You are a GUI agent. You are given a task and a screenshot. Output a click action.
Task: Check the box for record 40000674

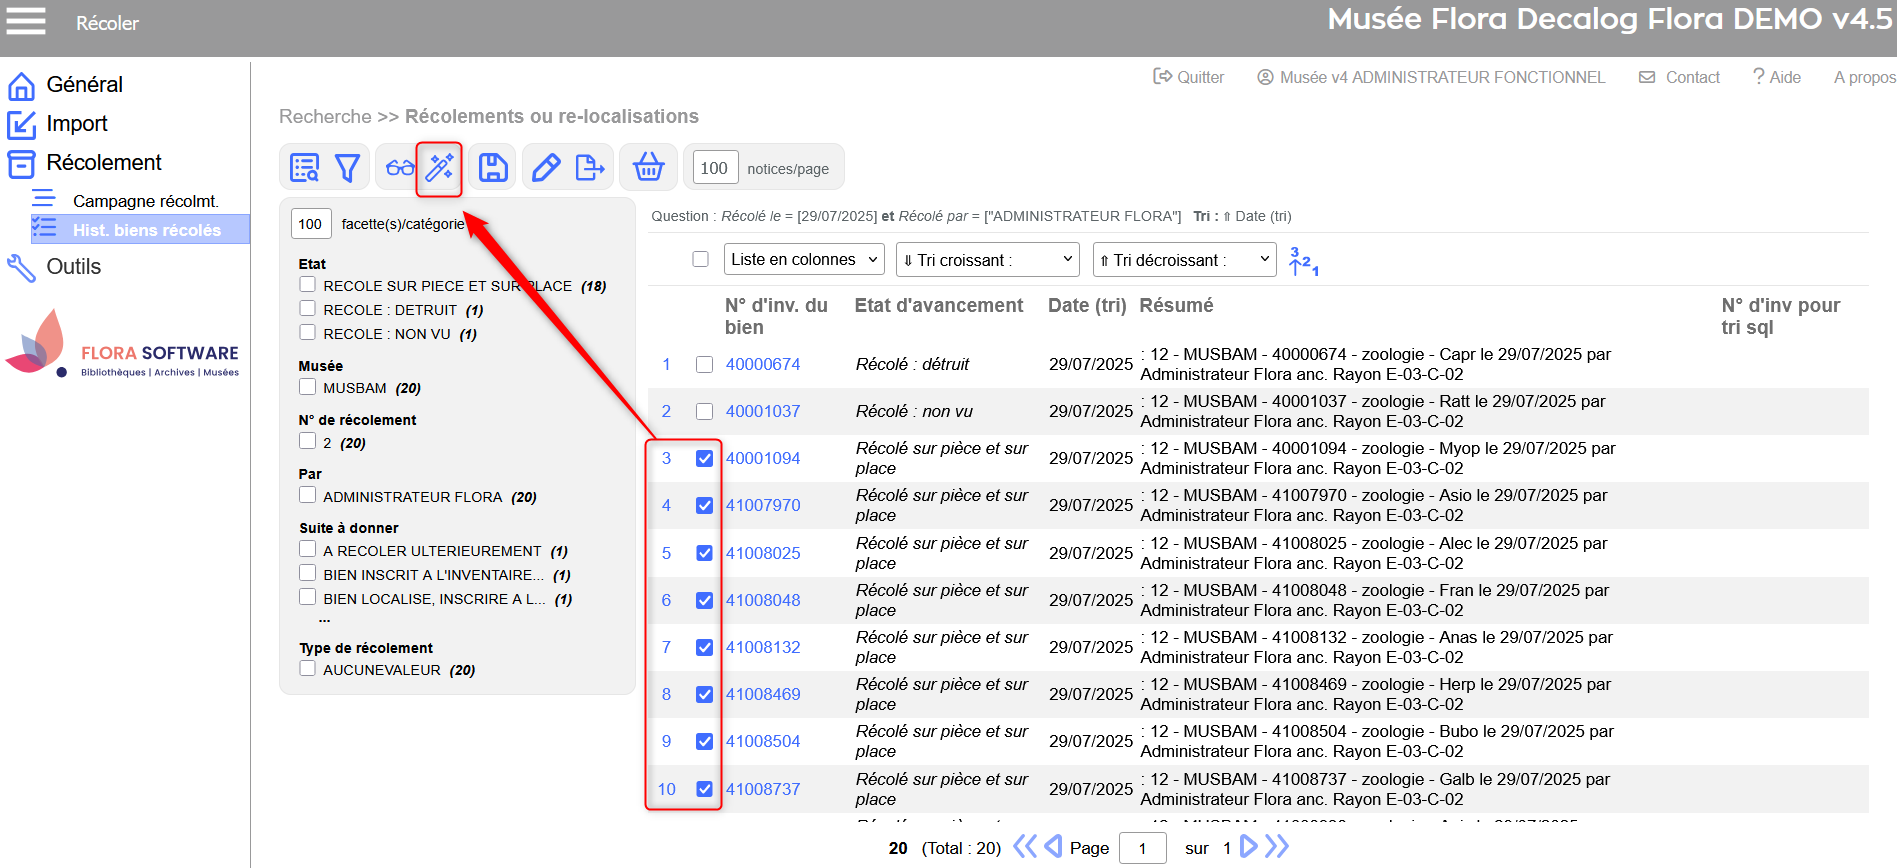[x=705, y=365]
